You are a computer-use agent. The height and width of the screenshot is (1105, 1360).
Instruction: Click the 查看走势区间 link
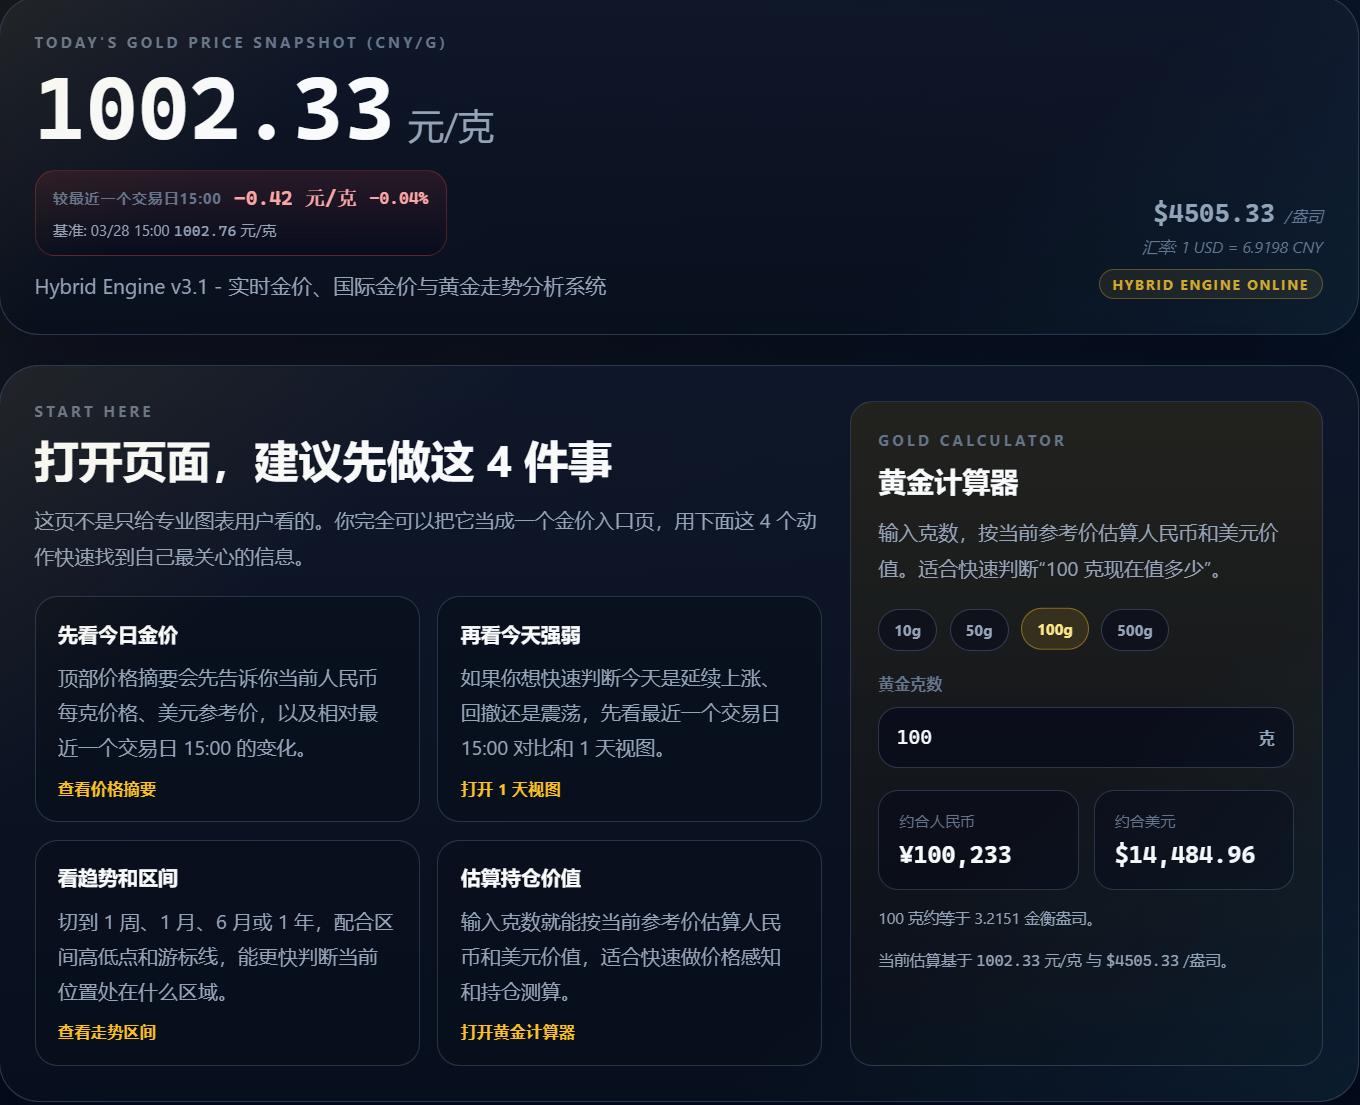104,1031
